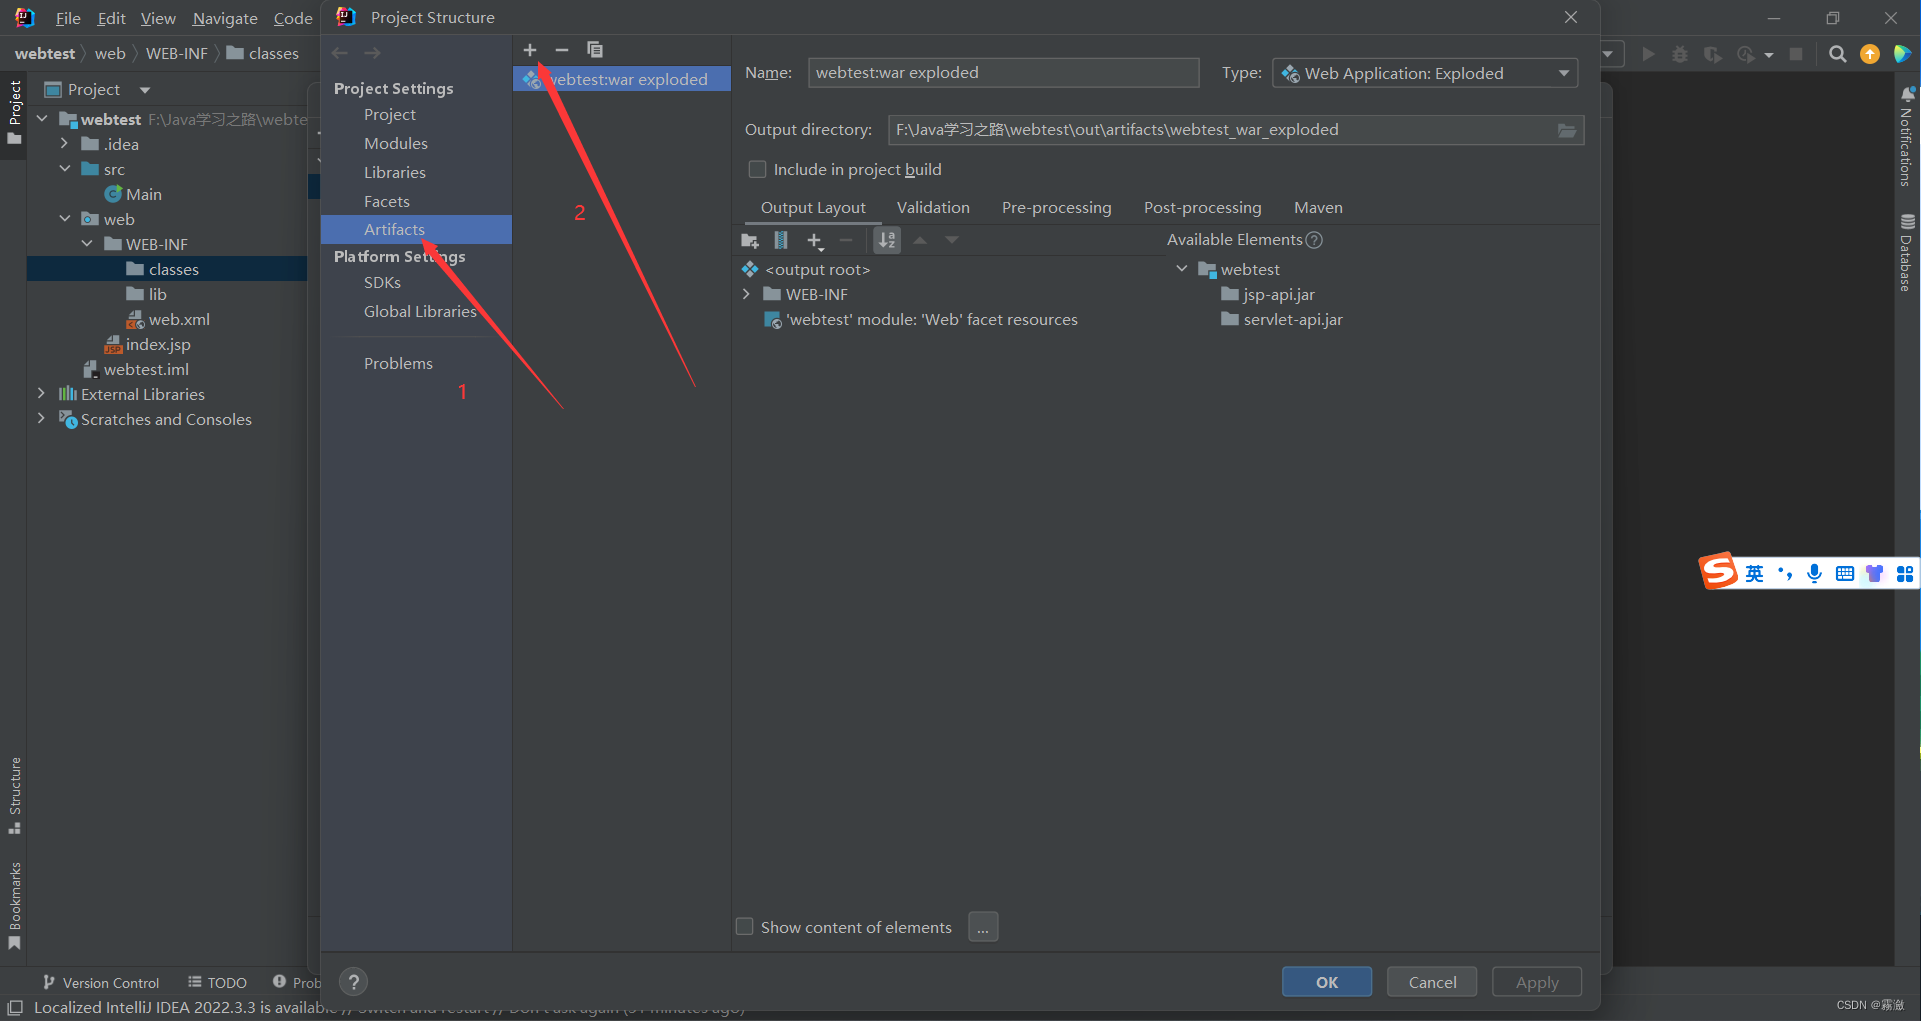Screen dimensions: 1921x1021
Task: Click the Debug bug icon in toolbar
Action: click(x=1680, y=54)
